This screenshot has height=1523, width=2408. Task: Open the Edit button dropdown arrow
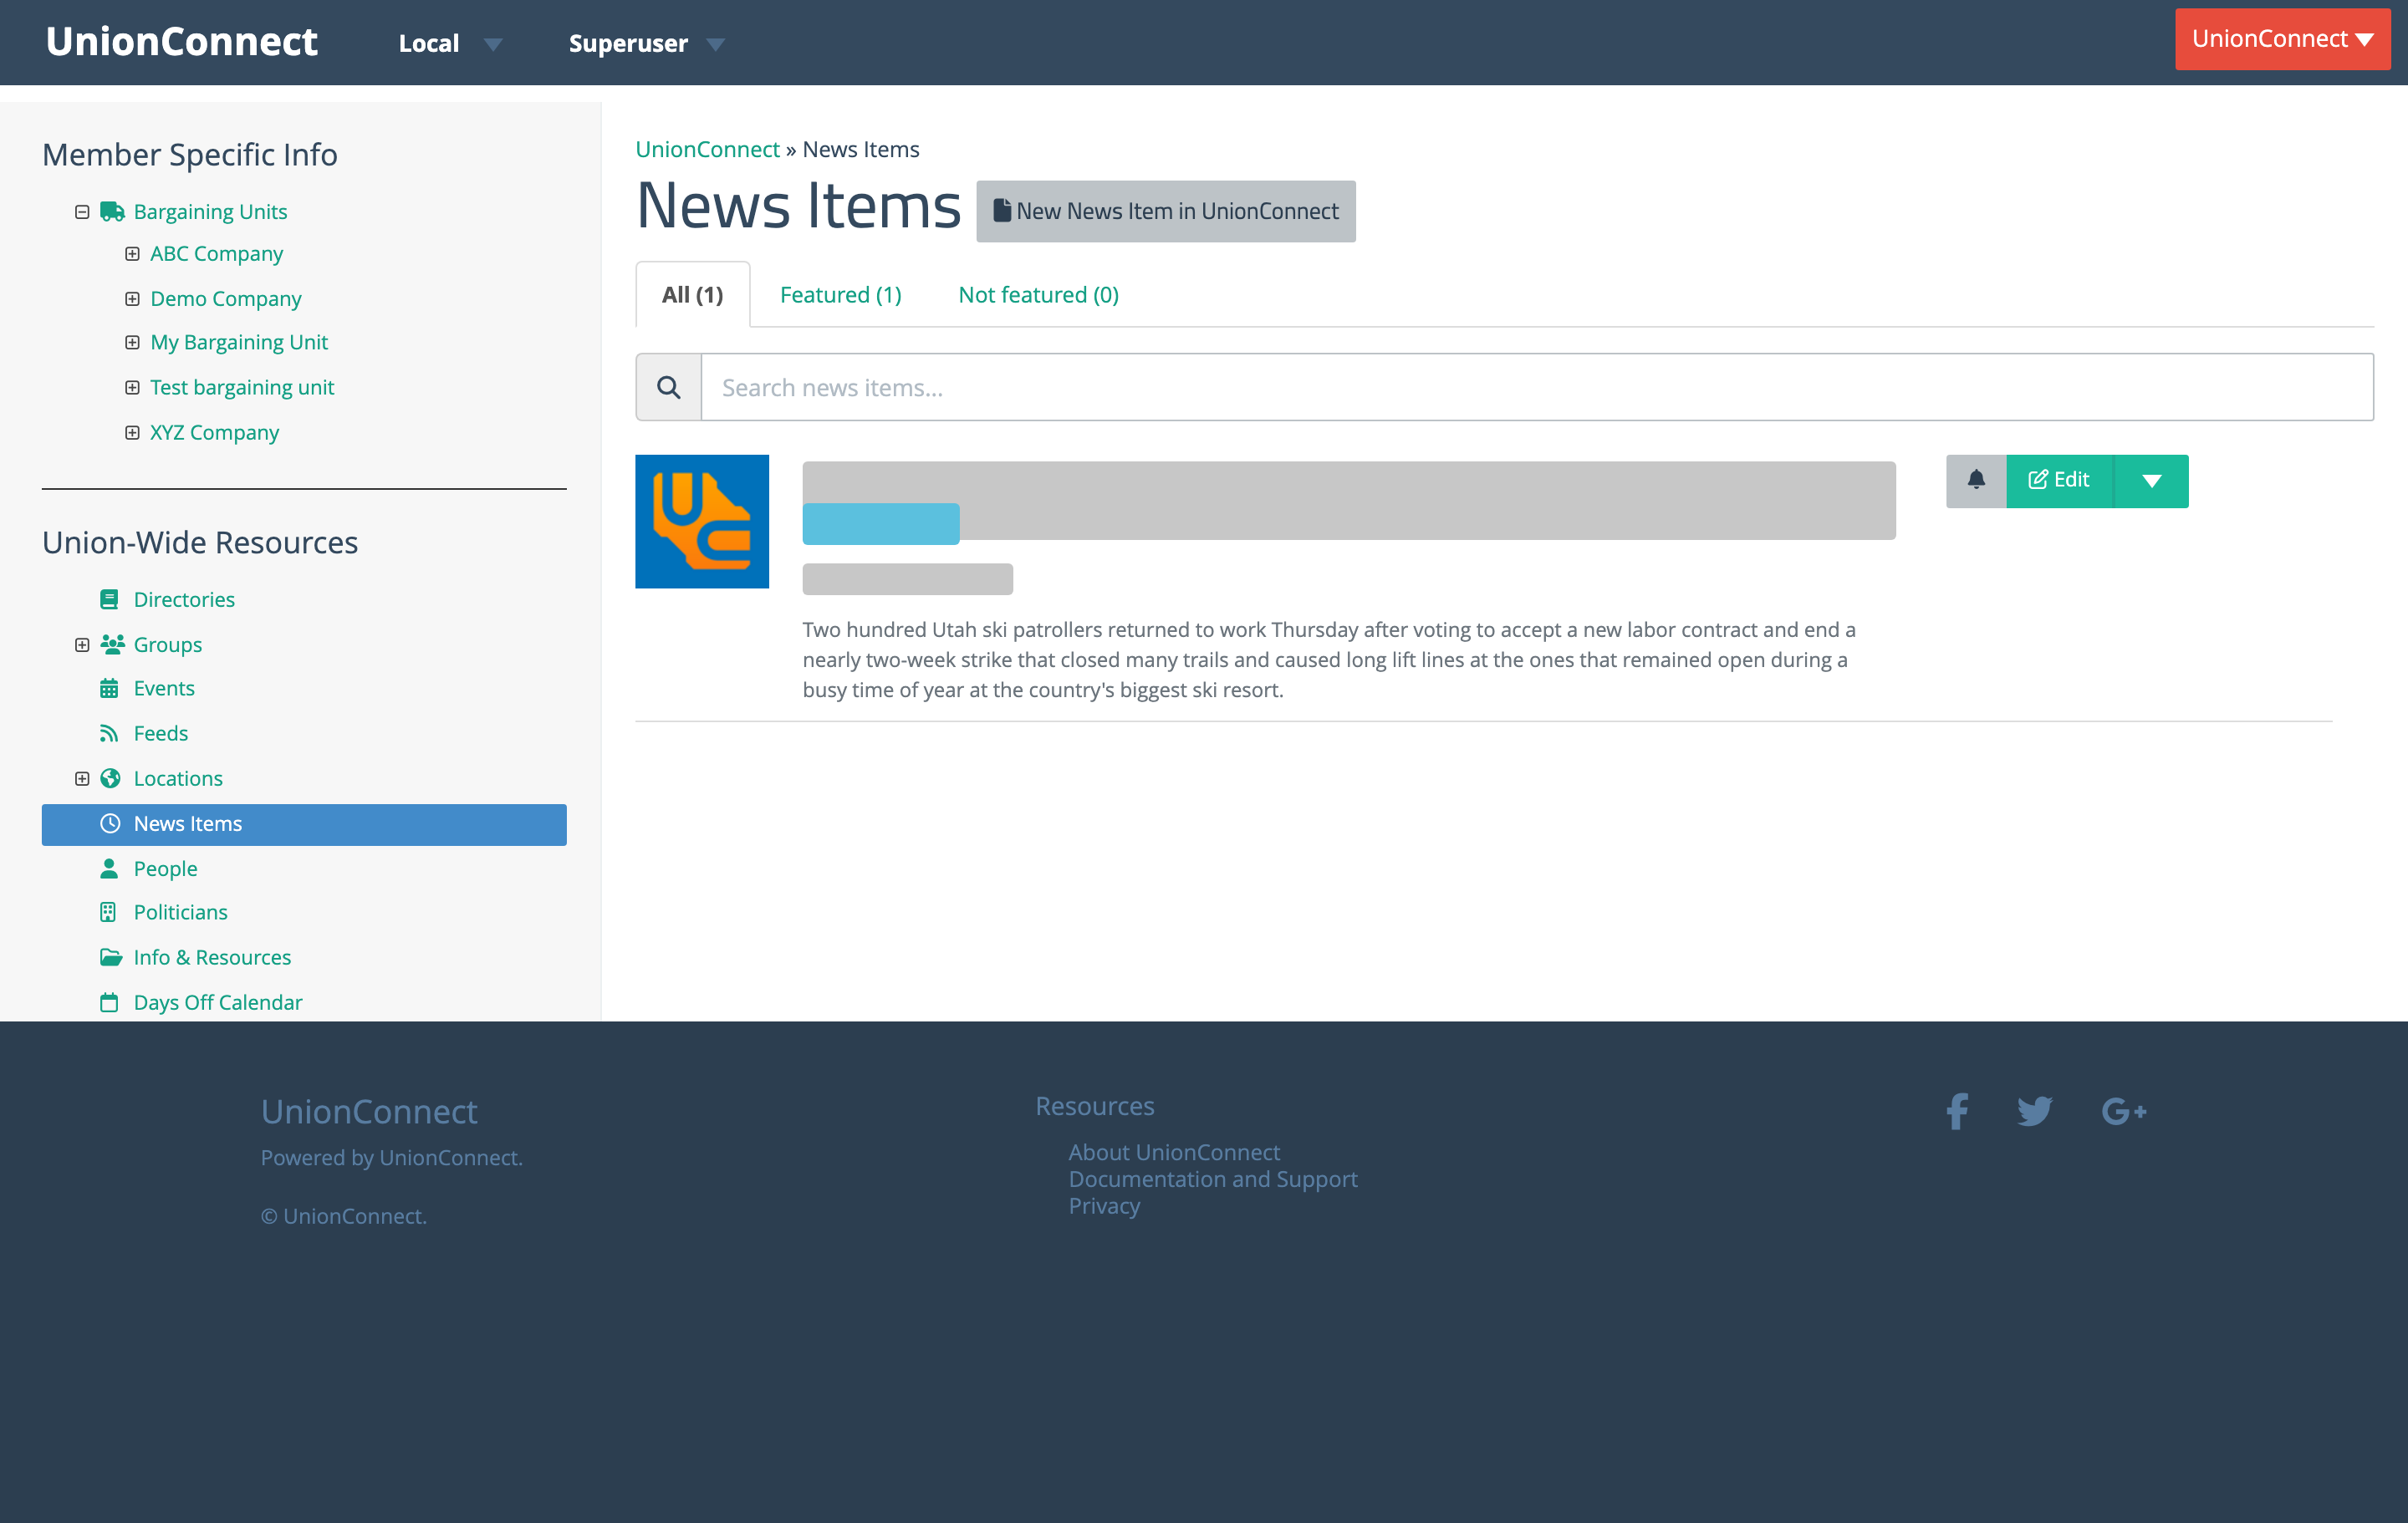coord(2152,481)
